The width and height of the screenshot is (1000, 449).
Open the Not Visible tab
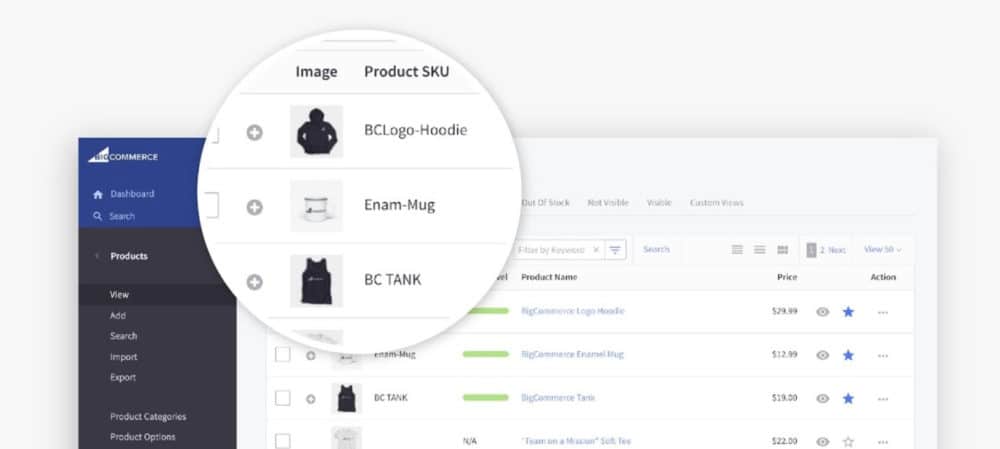(608, 203)
